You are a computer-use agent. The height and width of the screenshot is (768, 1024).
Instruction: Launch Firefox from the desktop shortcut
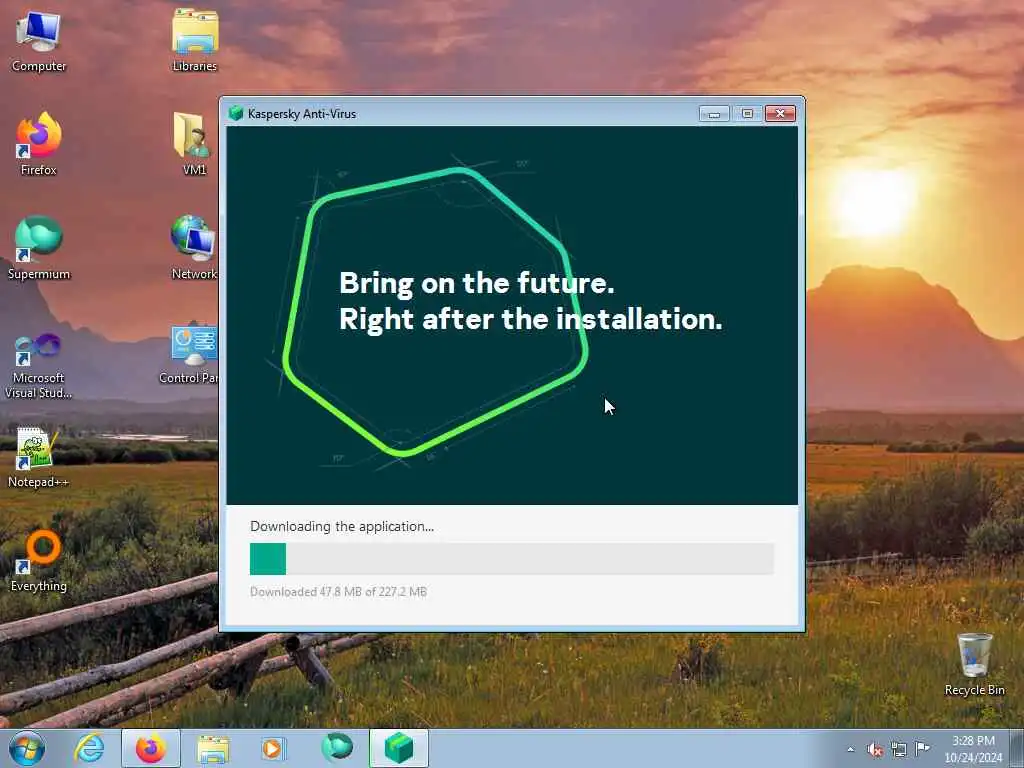pos(39,144)
